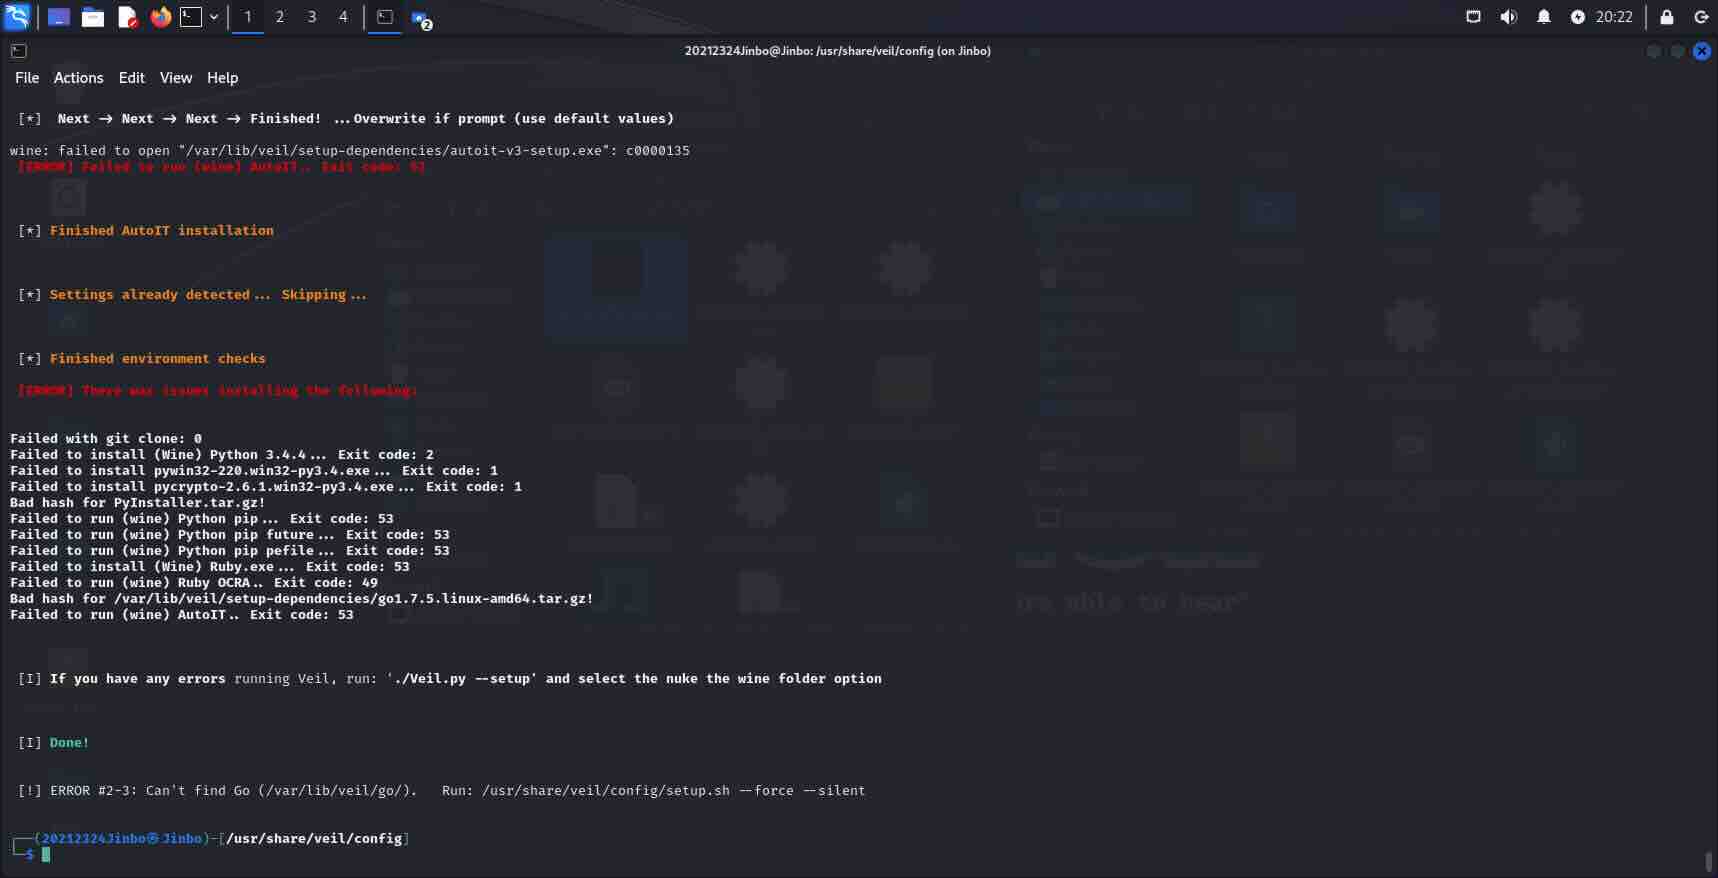Expand terminal launcher dropdown arrow

[x=214, y=17]
